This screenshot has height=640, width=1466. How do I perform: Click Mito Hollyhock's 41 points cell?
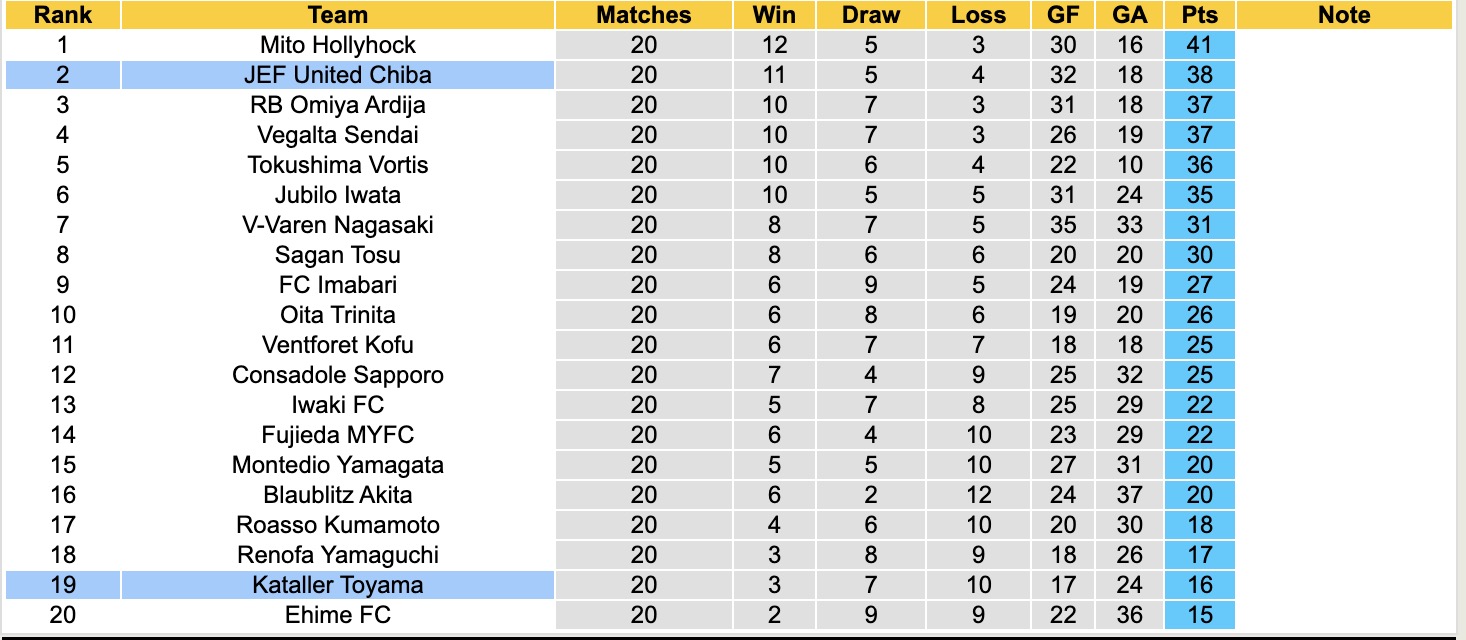(1199, 45)
